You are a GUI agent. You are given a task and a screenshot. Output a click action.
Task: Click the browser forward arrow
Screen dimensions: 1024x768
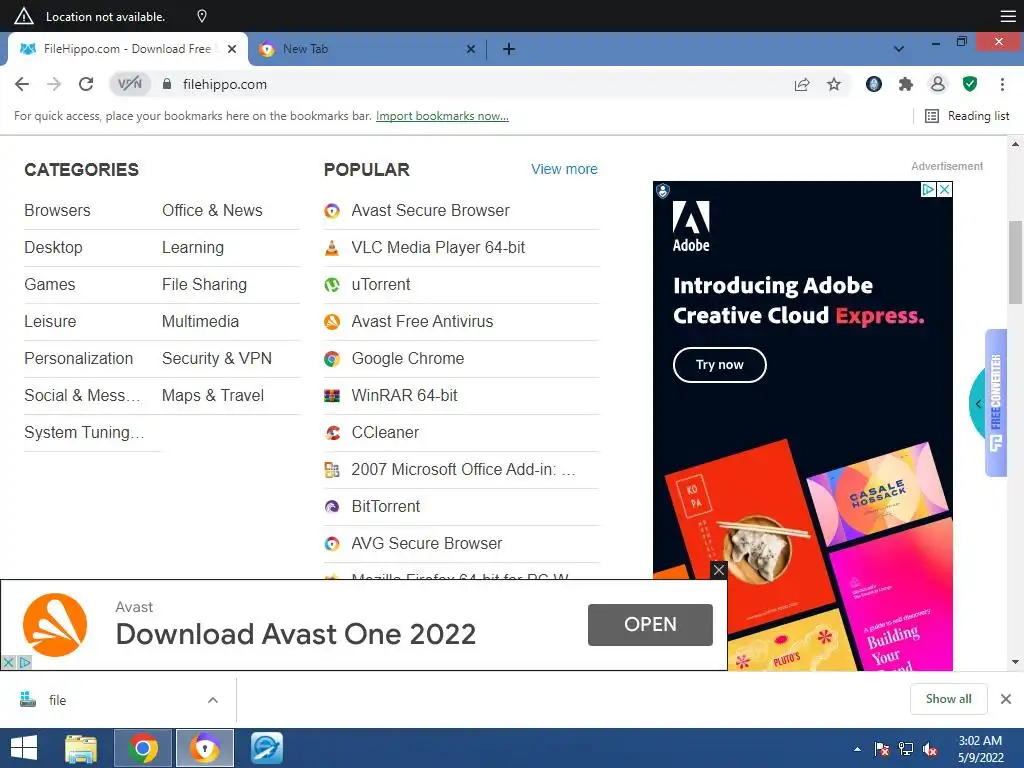coord(54,84)
